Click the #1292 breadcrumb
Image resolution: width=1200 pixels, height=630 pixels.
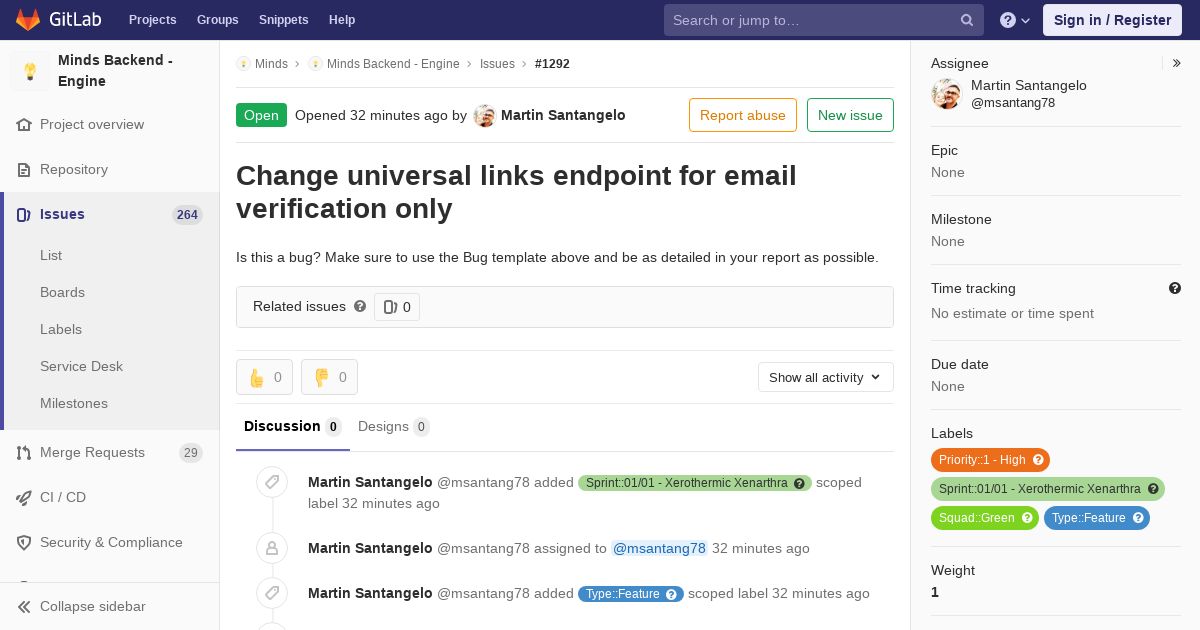pyautogui.click(x=552, y=64)
